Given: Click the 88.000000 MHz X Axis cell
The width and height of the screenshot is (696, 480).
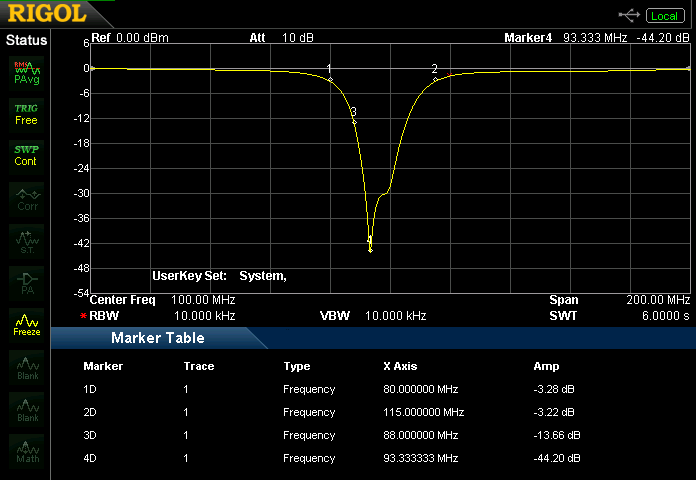Looking at the screenshot, I should pyautogui.click(x=420, y=435).
